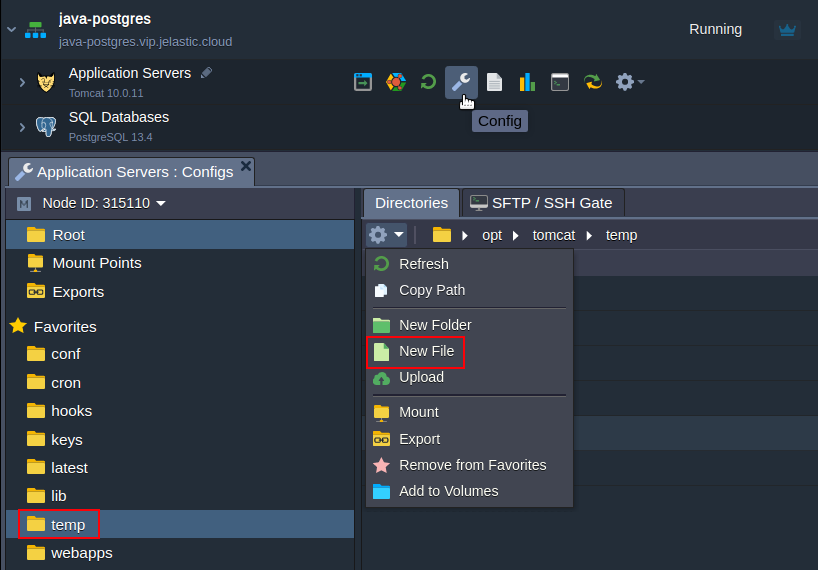Viewport: 818px width, 570px height.
Task: Select New File menu entry
Action: pos(470,351)
